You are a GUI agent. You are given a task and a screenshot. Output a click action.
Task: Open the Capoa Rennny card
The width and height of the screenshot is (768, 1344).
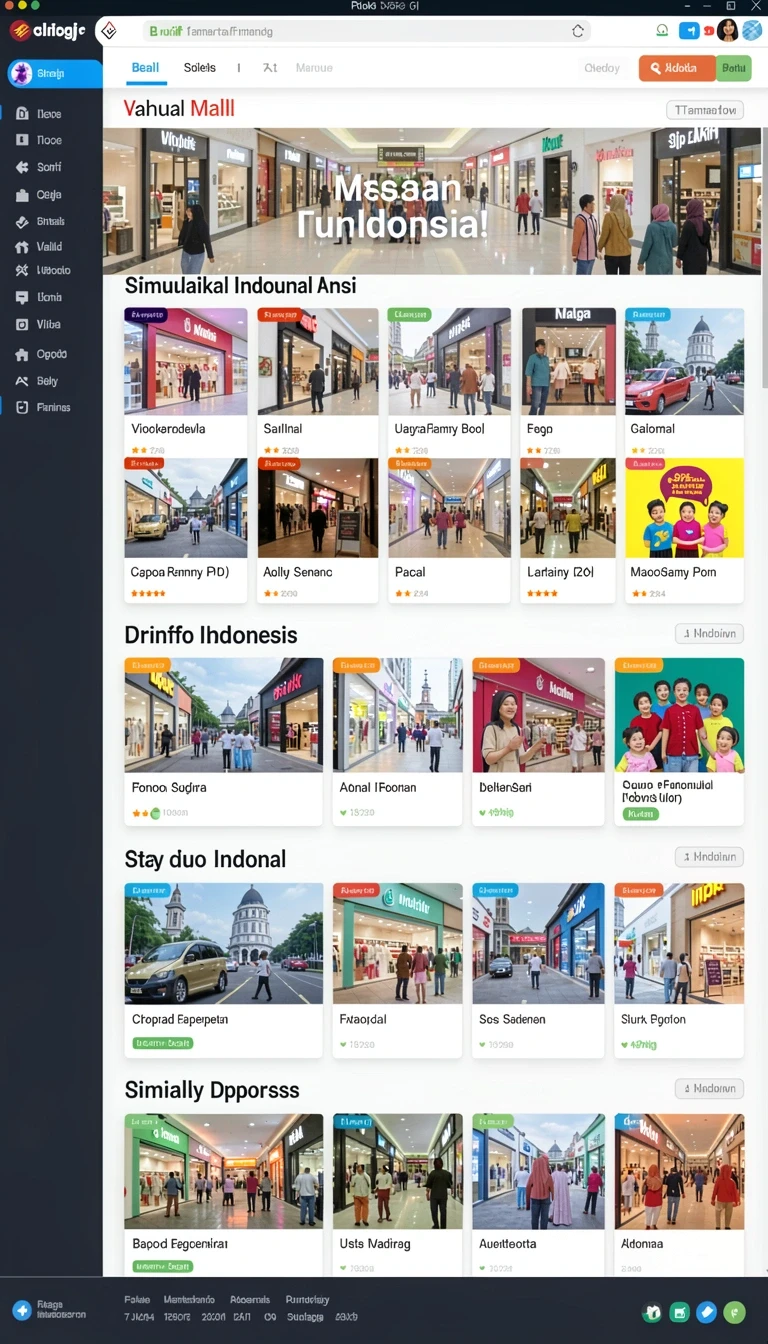pos(185,530)
